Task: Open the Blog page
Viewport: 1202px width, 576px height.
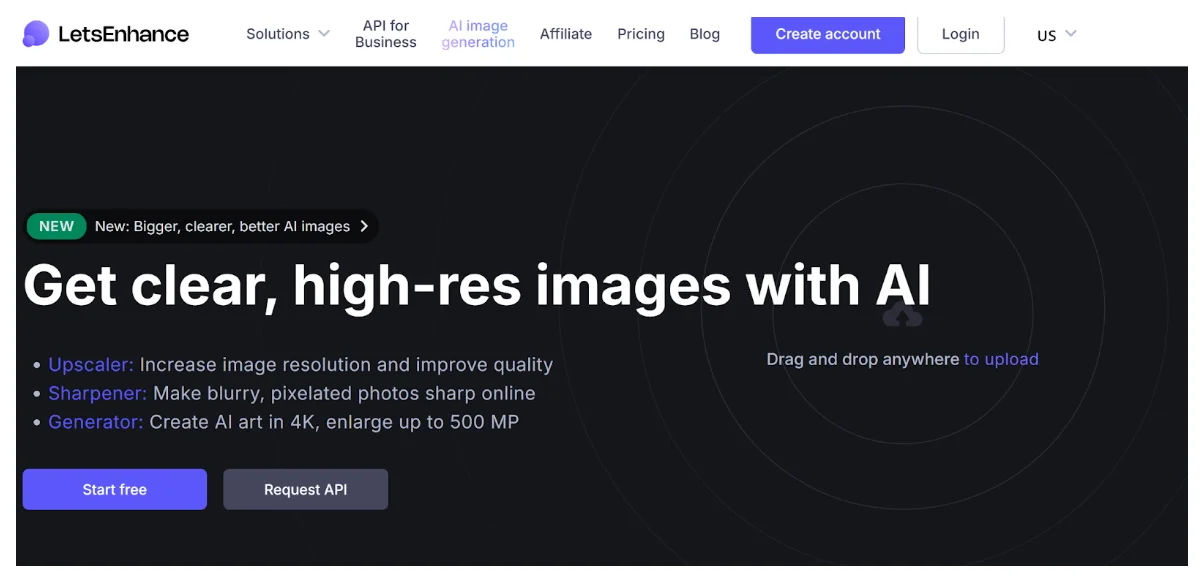Action: (704, 34)
